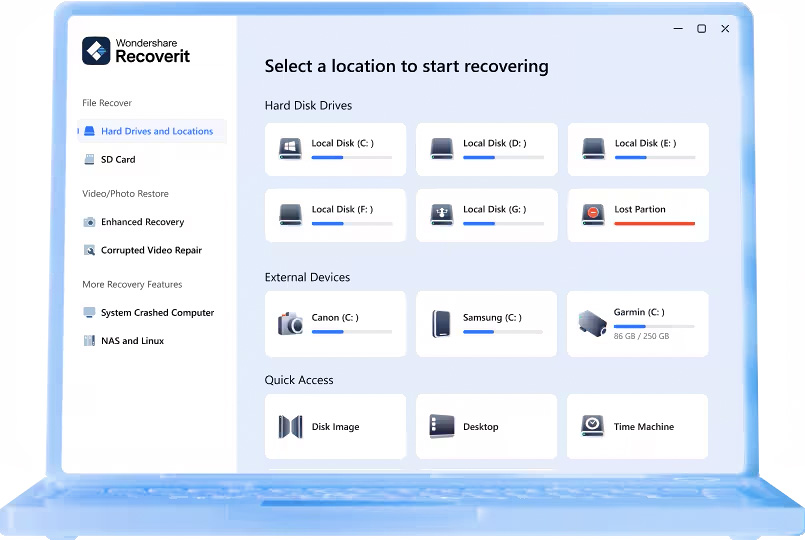Screen dimensions: 805x540
Task: Click the Local Disk (F:) drive icon
Action: pyautogui.click(x=290, y=215)
